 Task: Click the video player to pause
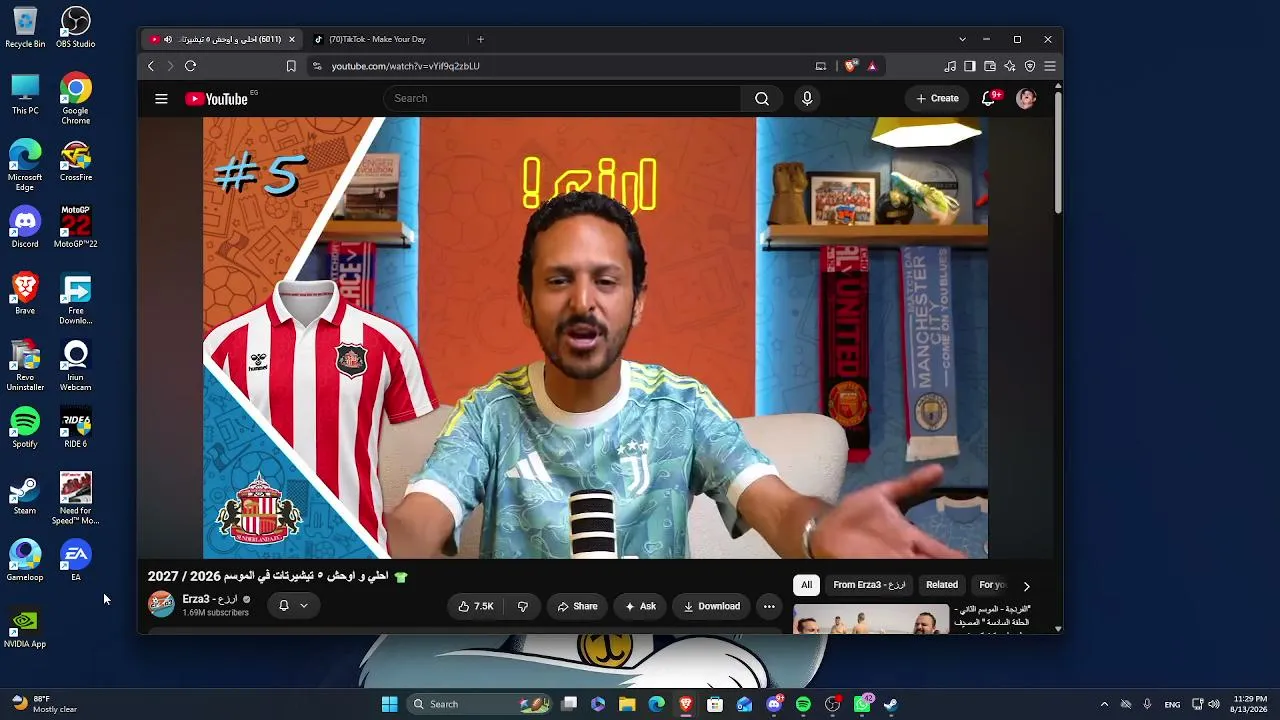595,338
